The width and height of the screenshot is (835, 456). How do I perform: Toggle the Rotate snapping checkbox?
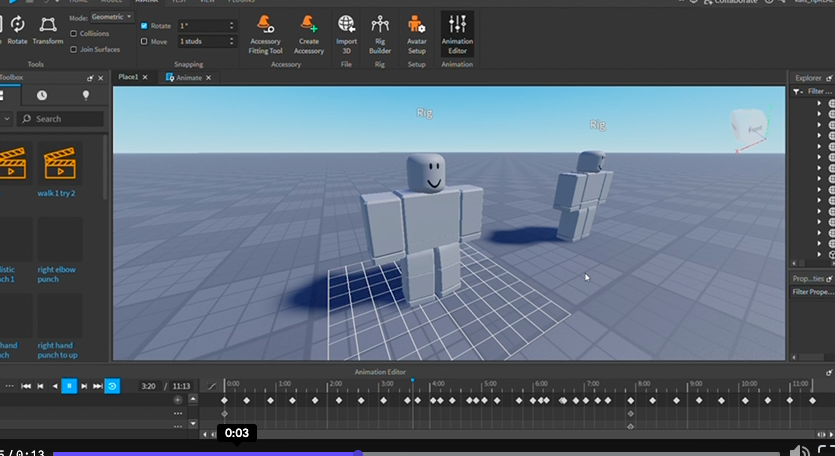pyautogui.click(x=144, y=26)
